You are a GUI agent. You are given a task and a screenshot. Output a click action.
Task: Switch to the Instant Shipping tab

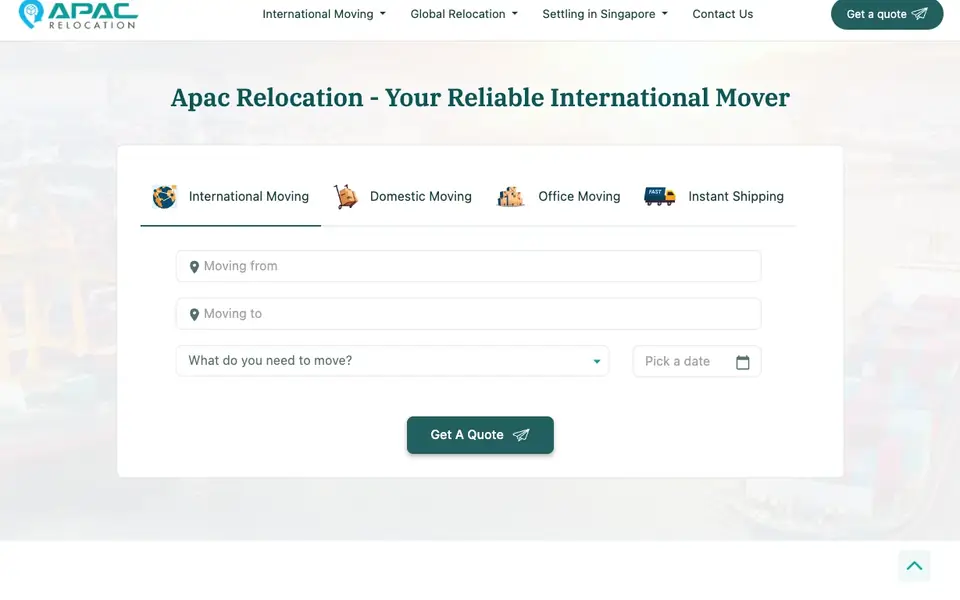pos(714,197)
